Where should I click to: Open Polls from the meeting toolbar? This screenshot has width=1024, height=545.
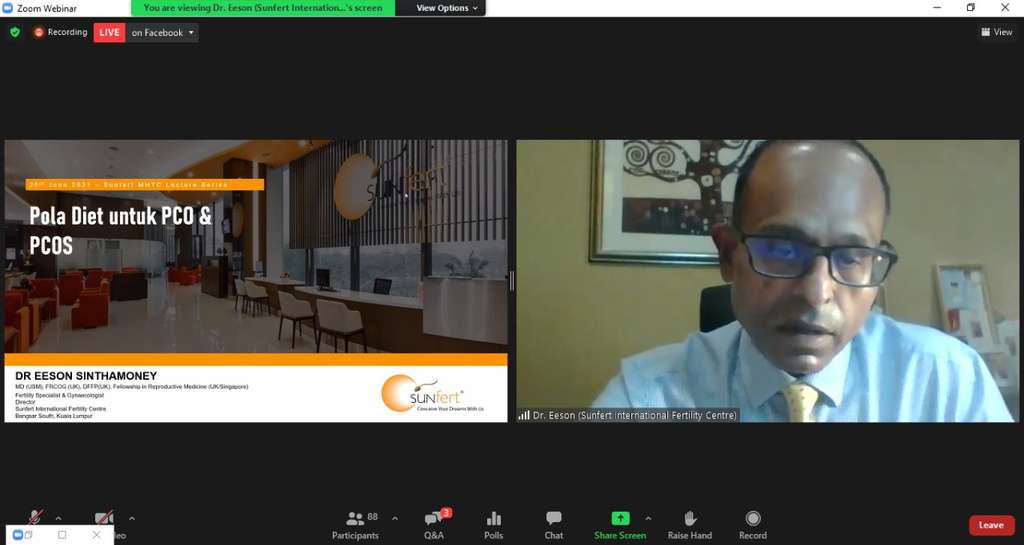tap(494, 525)
